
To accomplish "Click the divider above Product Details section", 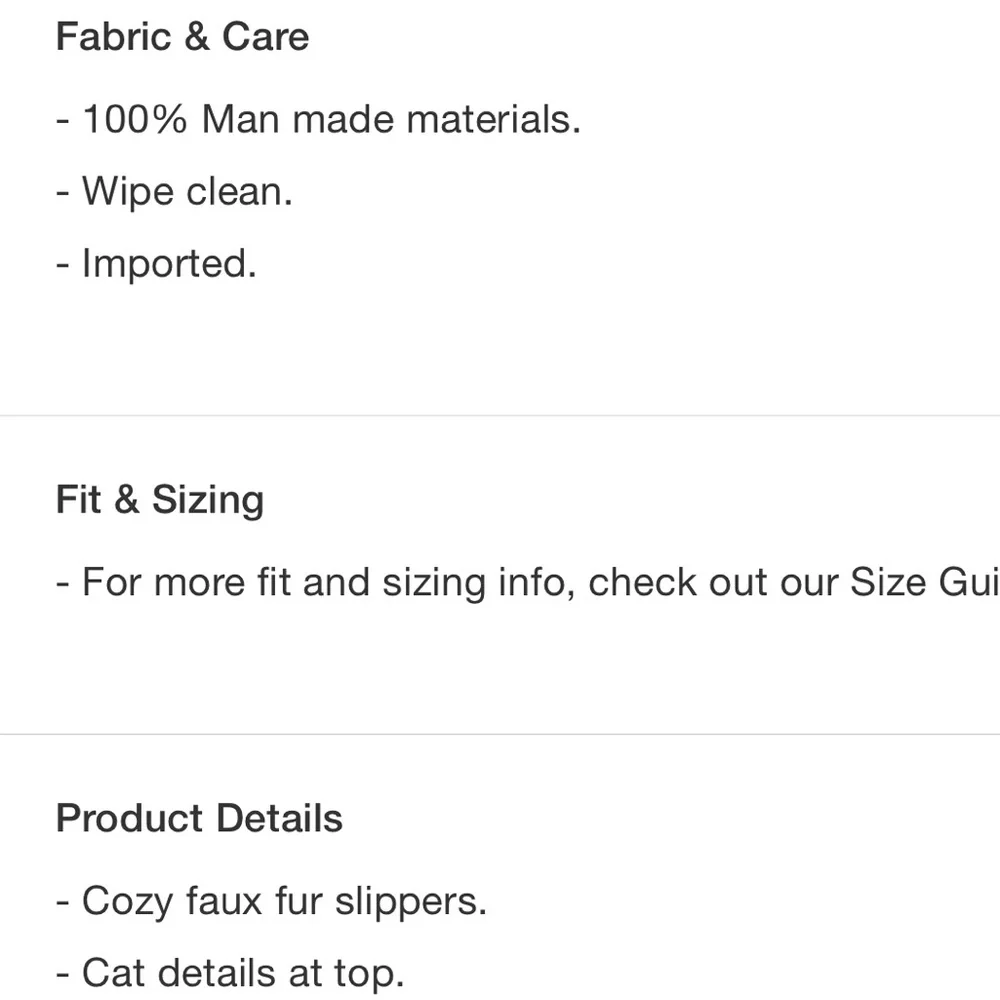I will coord(500,734).
